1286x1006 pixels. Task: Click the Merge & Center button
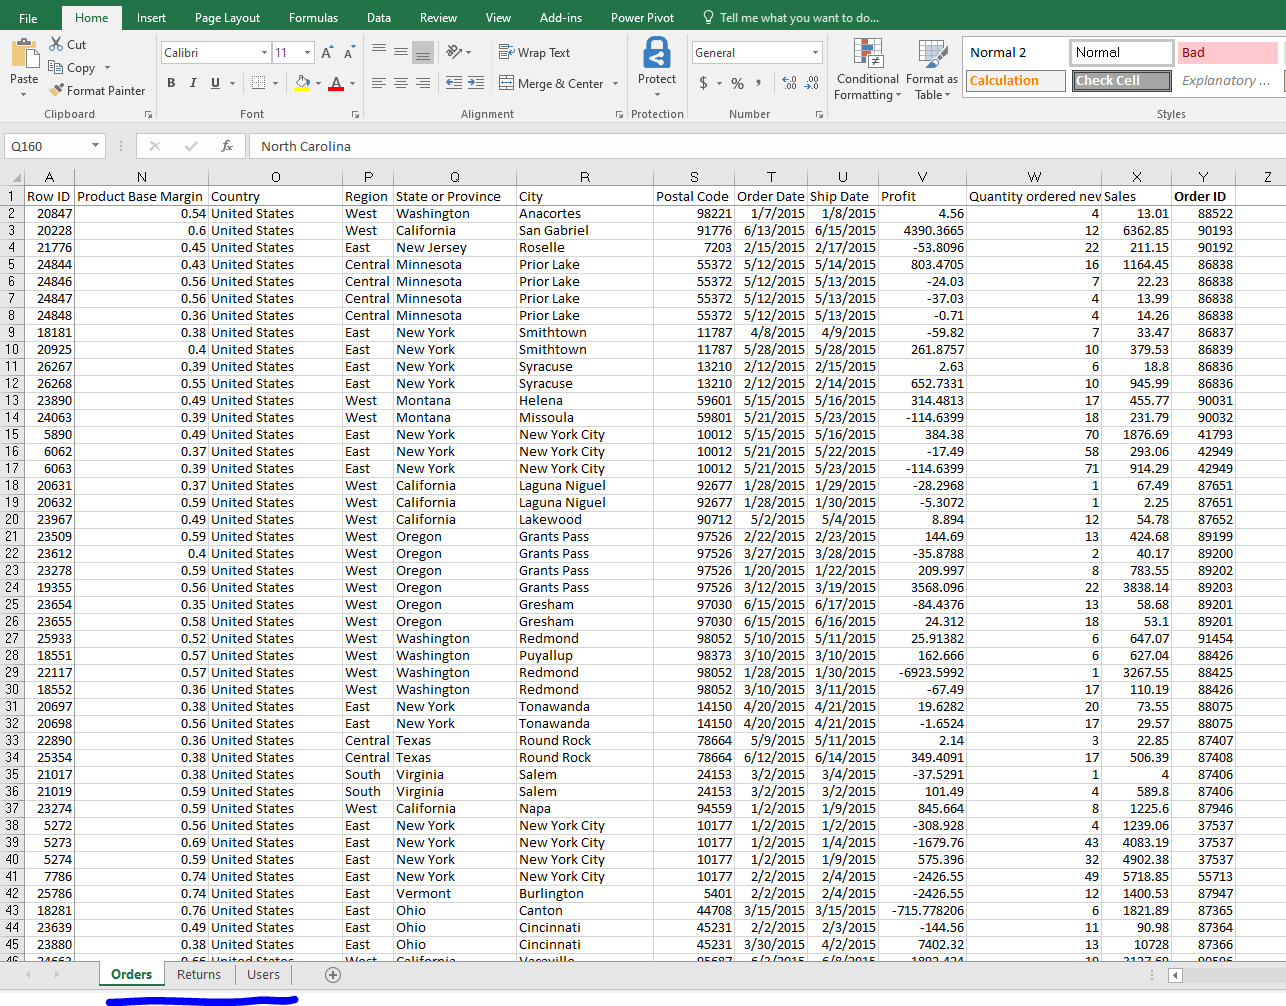[552, 84]
